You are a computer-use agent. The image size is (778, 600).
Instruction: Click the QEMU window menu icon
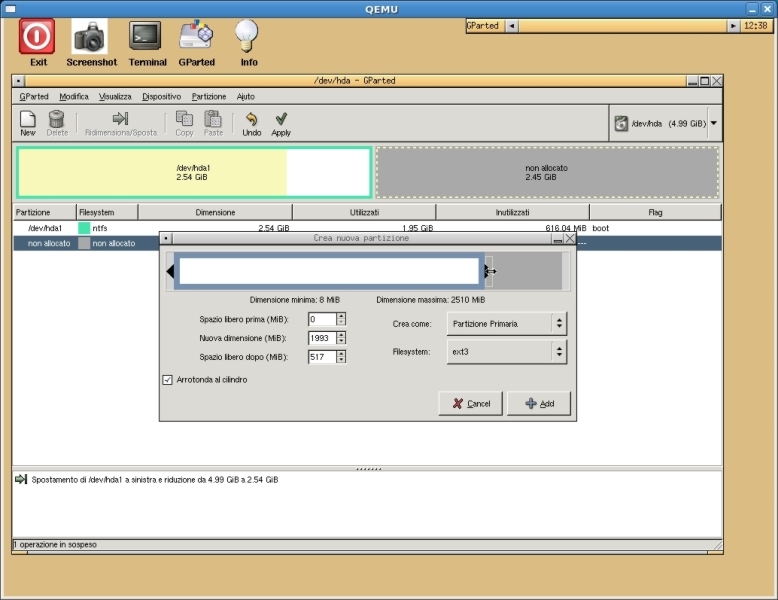click(x=9, y=9)
